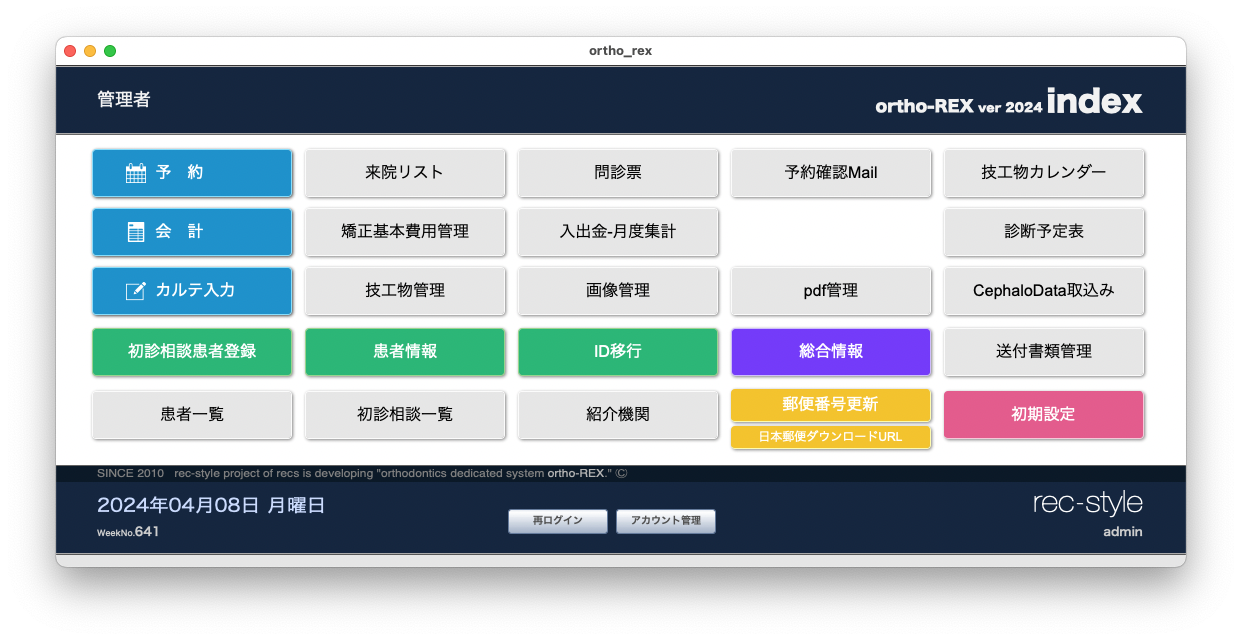The height and width of the screenshot is (641, 1242).
Task: Open the 問診票 questionnaire
Action: pos(618,173)
